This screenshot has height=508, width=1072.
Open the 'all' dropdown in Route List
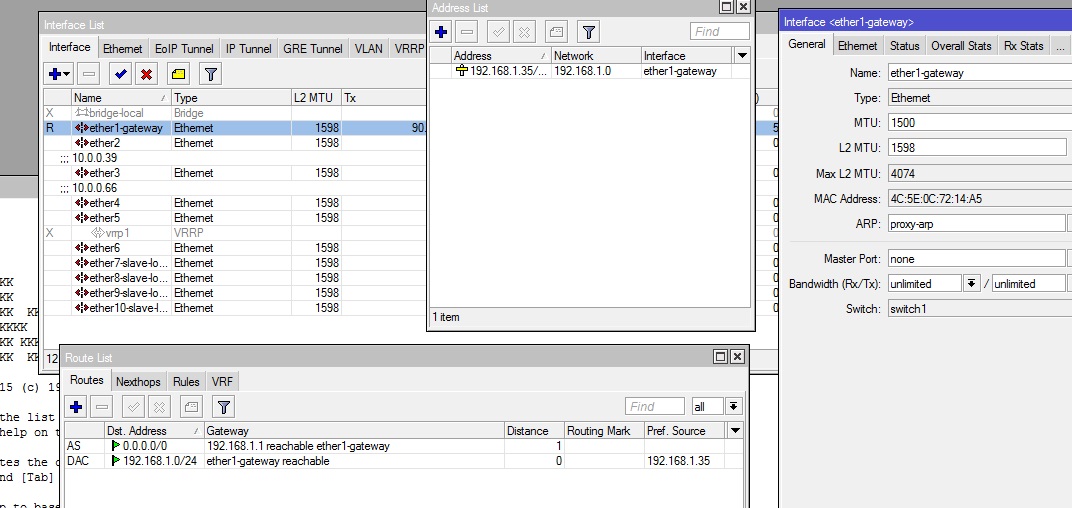click(734, 406)
